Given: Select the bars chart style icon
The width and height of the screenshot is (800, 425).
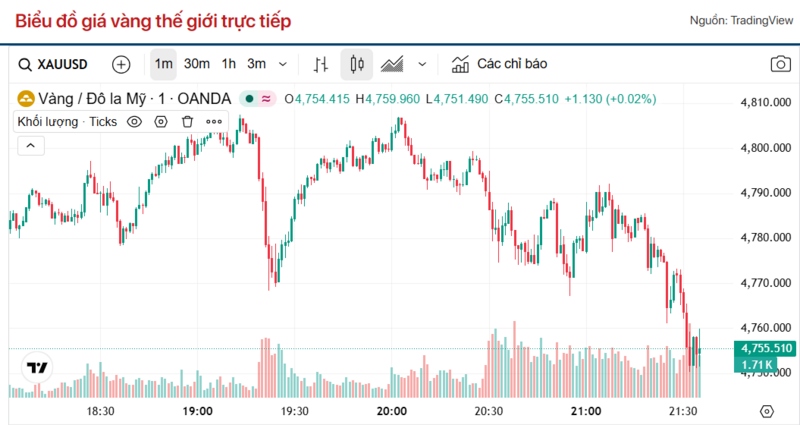Looking at the screenshot, I should 321,64.
